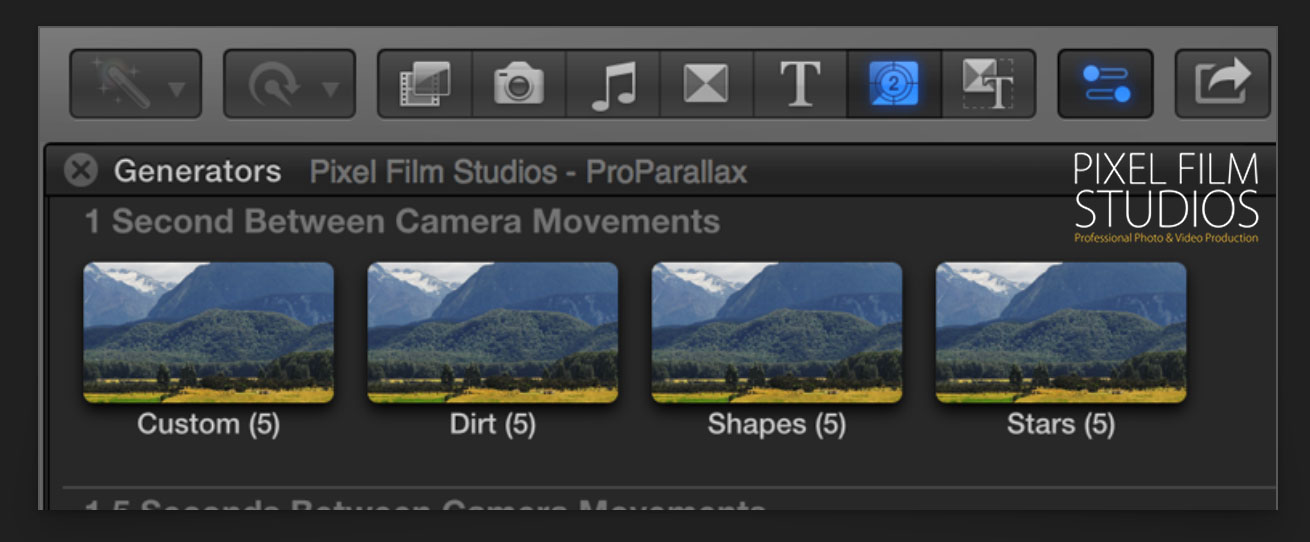Open the Retime speed dropdown
The image size is (1310, 542).
(x=288, y=84)
